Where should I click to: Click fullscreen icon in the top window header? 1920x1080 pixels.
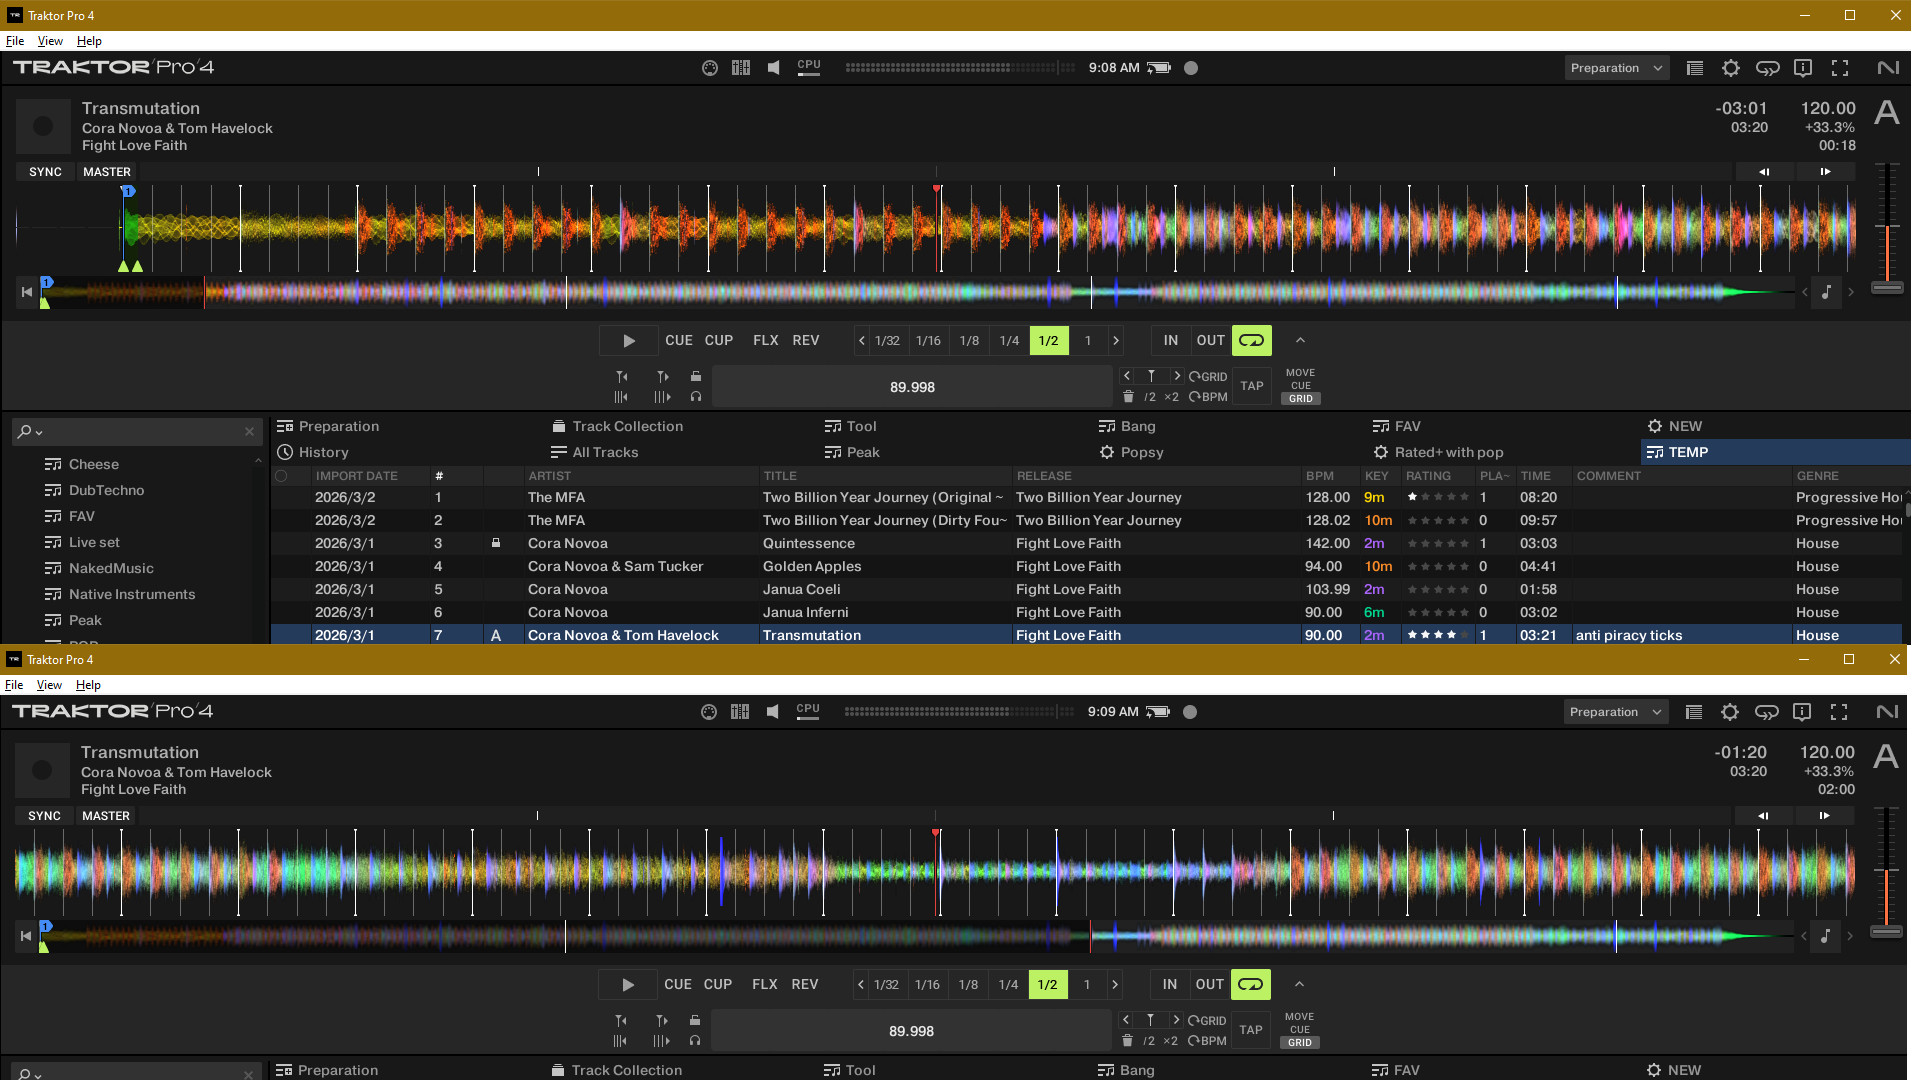[x=1839, y=68]
